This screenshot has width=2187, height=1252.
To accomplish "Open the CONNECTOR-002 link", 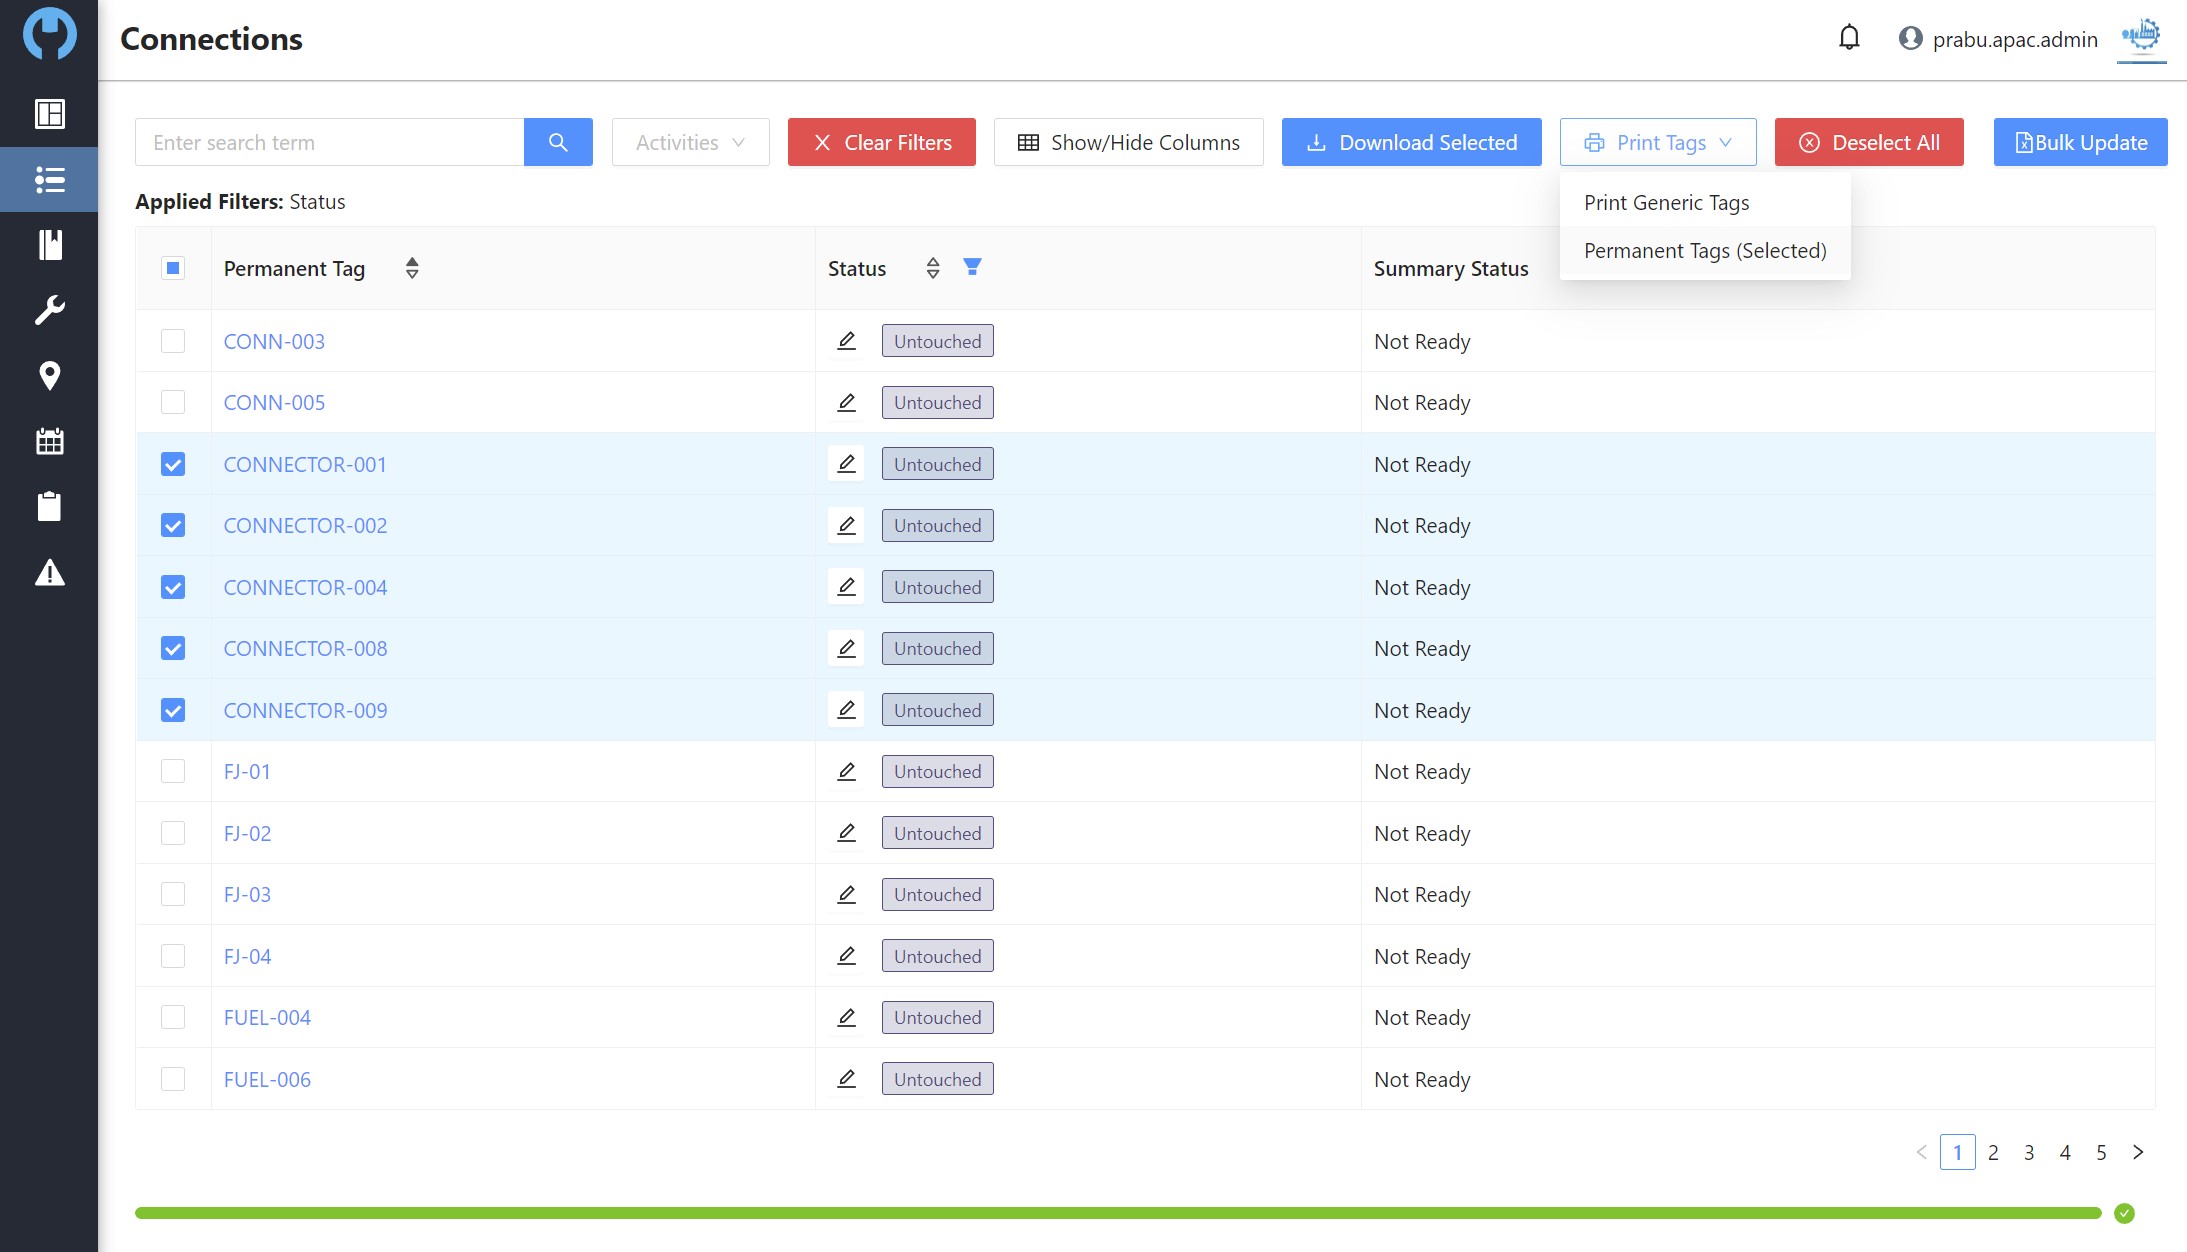I will coord(305,526).
